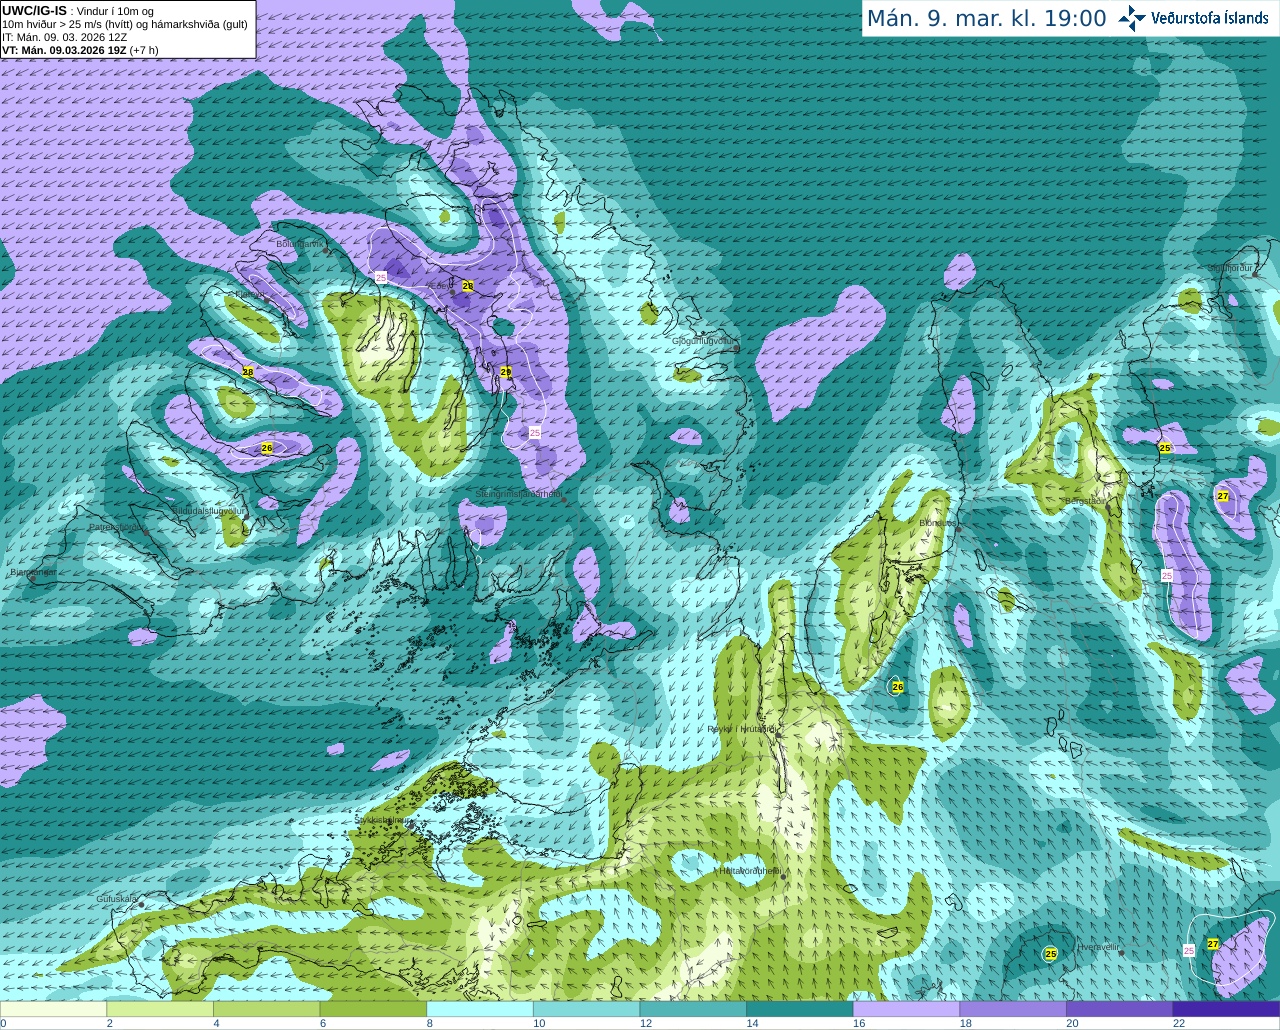Image resolution: width=1280 pixels, height=1030 pixels.
Task: Click the Bíldudalsflugvöllur station label
Action: (208, 510)
